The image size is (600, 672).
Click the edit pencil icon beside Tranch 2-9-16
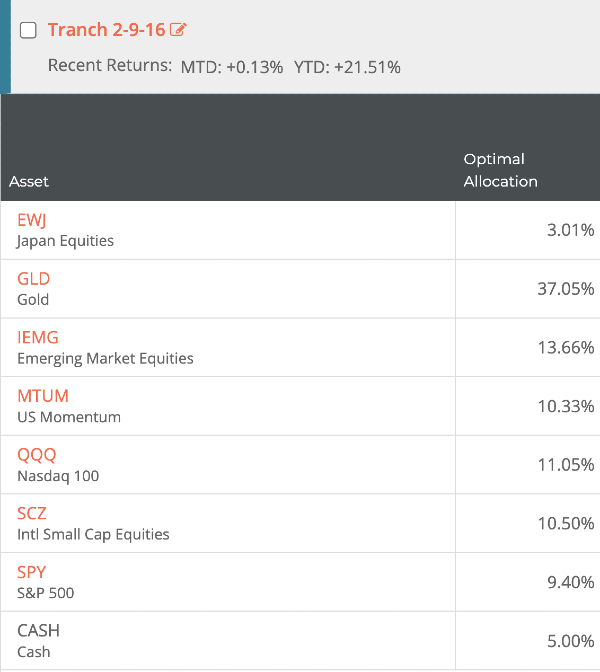click(179, 29)
